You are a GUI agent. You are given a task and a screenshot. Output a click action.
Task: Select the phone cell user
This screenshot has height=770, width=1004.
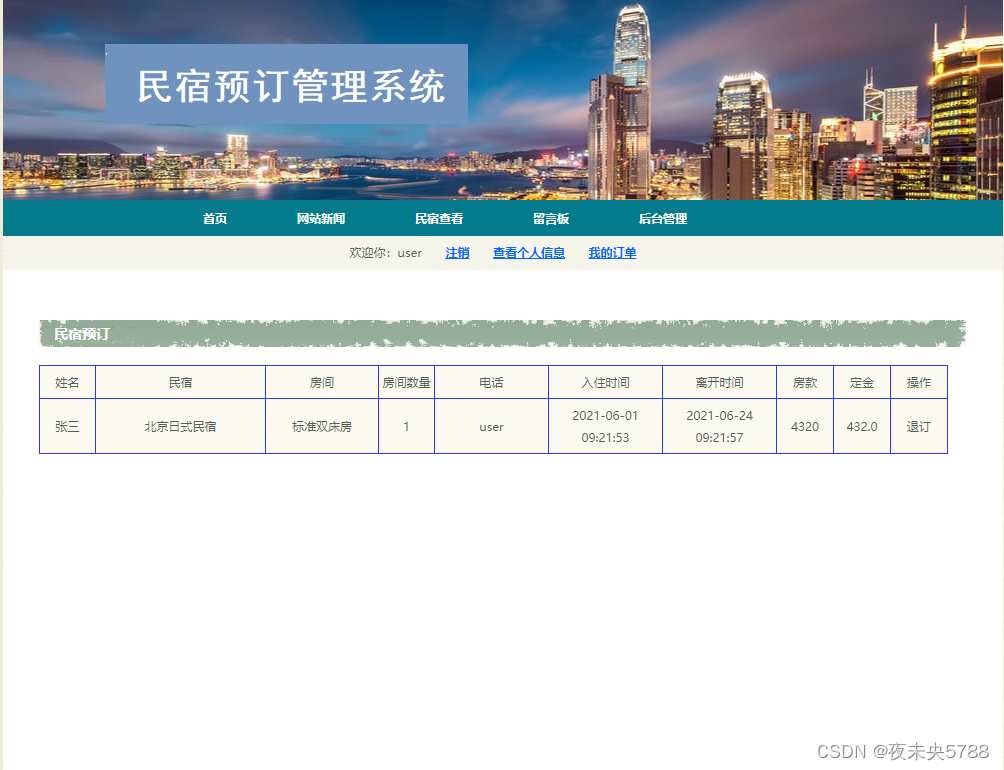491,426
